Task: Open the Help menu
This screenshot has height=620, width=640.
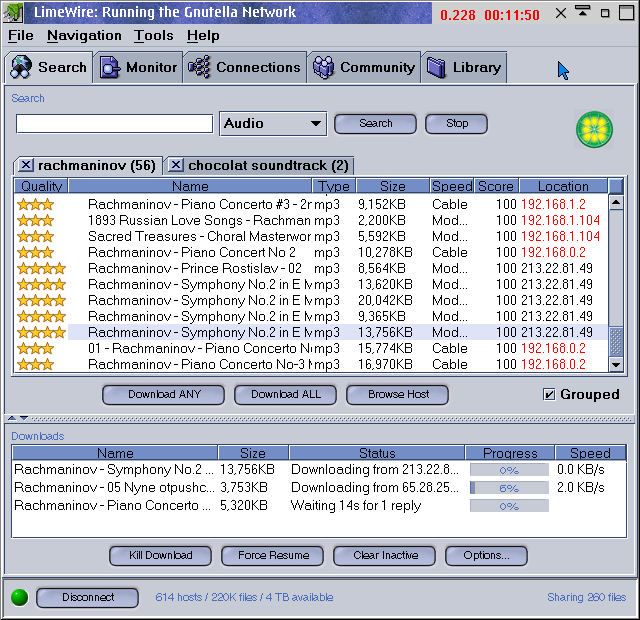Action: click(x=203, y=36)
